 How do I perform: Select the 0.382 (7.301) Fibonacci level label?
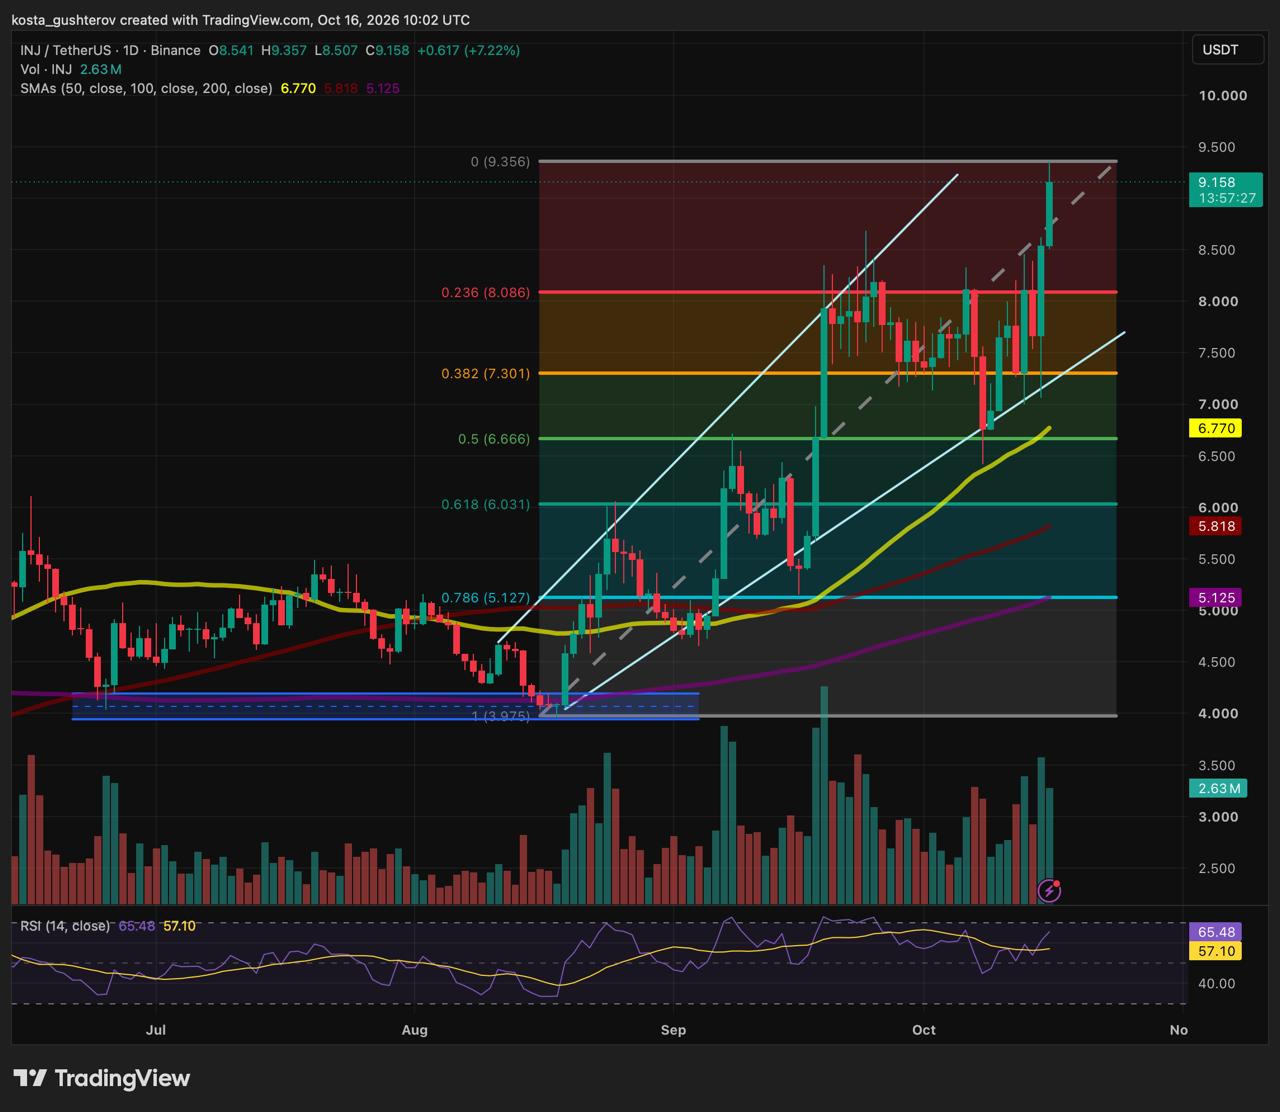point(486,374)
